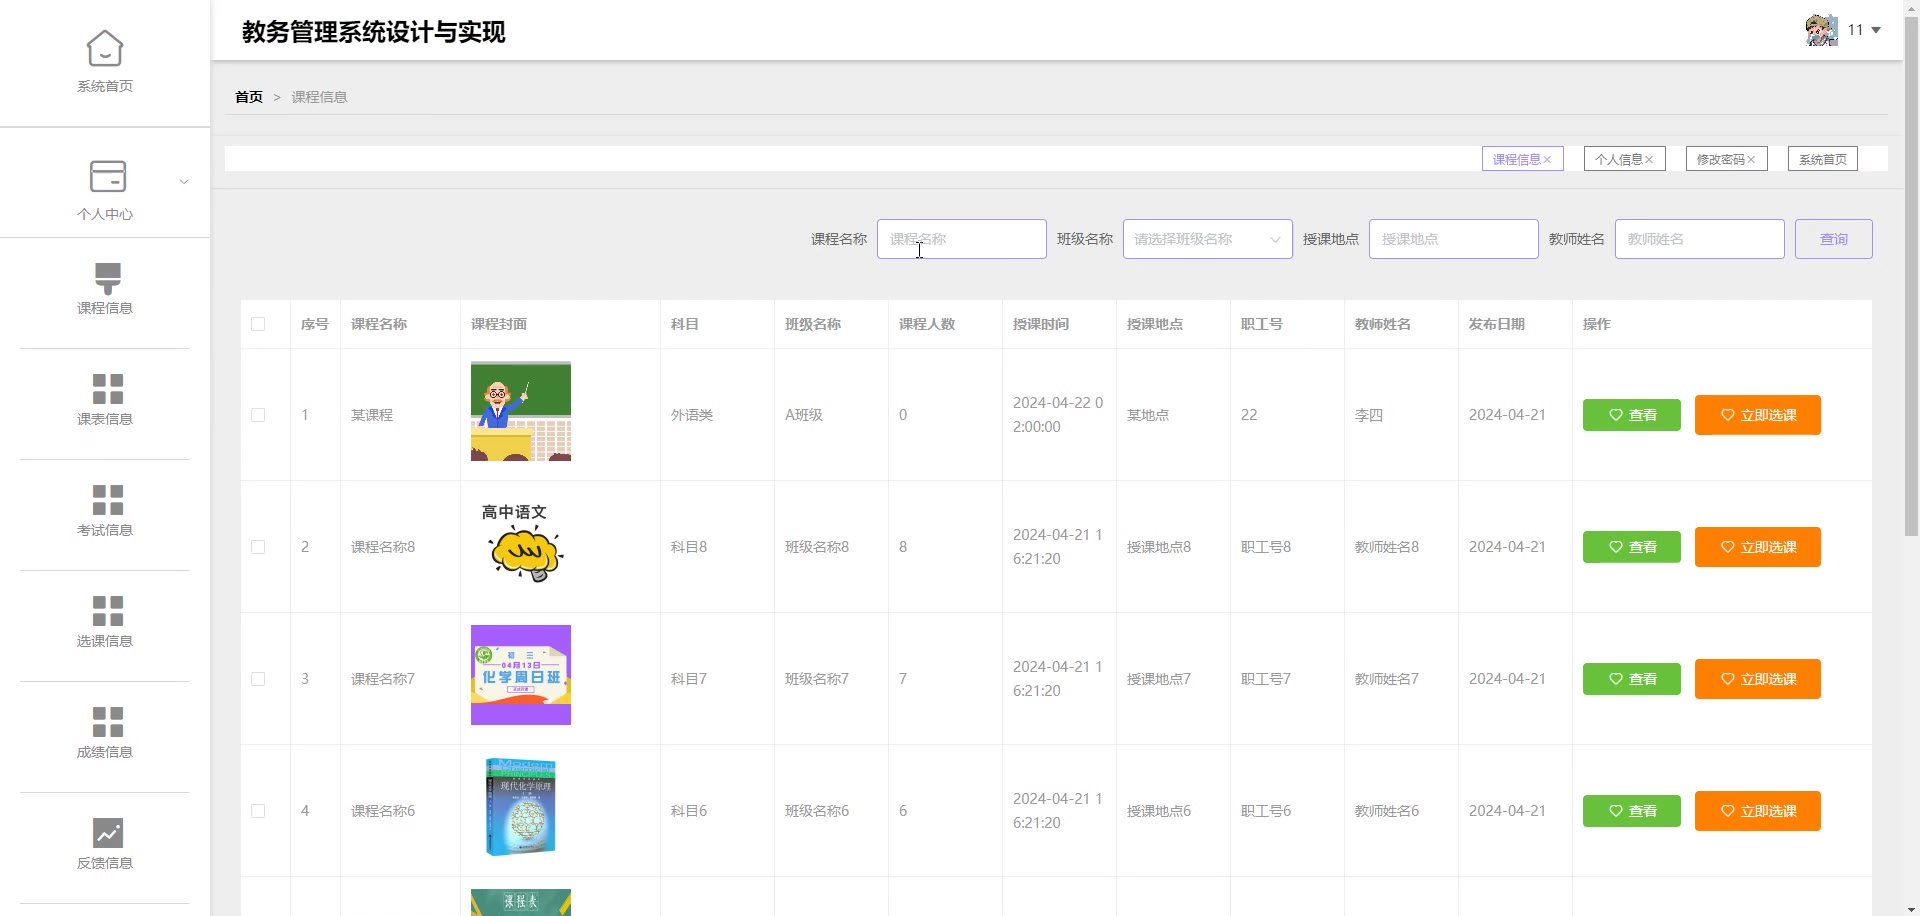Focus the 授课地点 search input
1920x916 pixels.
(x=1453, y=239)
